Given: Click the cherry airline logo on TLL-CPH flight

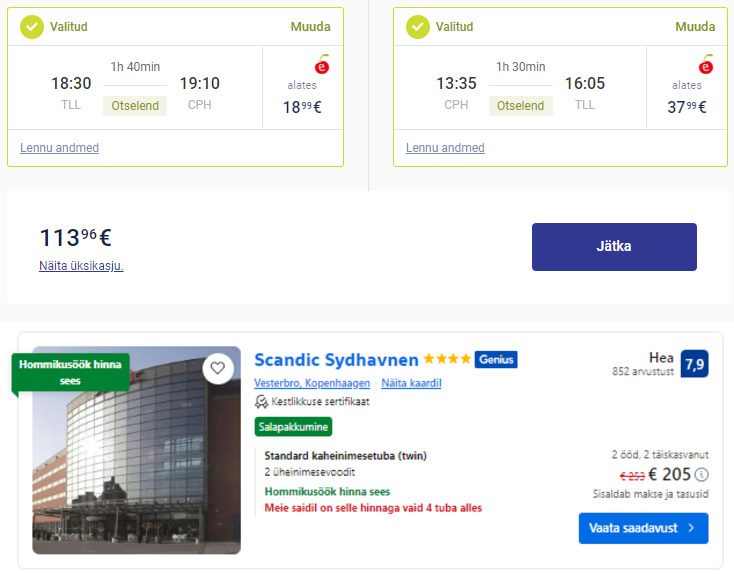Looking at the screenshot, I should [x=322, y=65].
